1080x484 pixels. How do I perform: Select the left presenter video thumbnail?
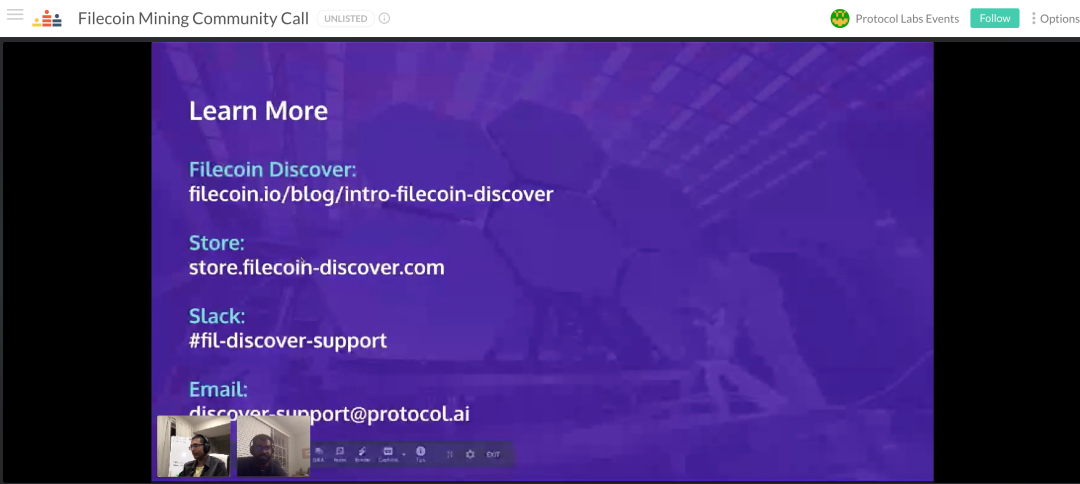pos(194,446)
